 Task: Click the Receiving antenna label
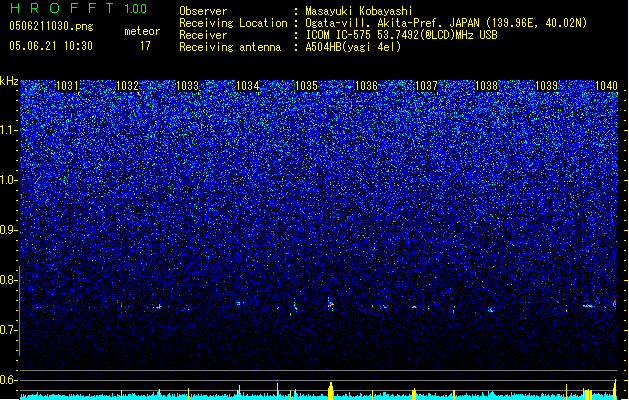coord(230,47)
